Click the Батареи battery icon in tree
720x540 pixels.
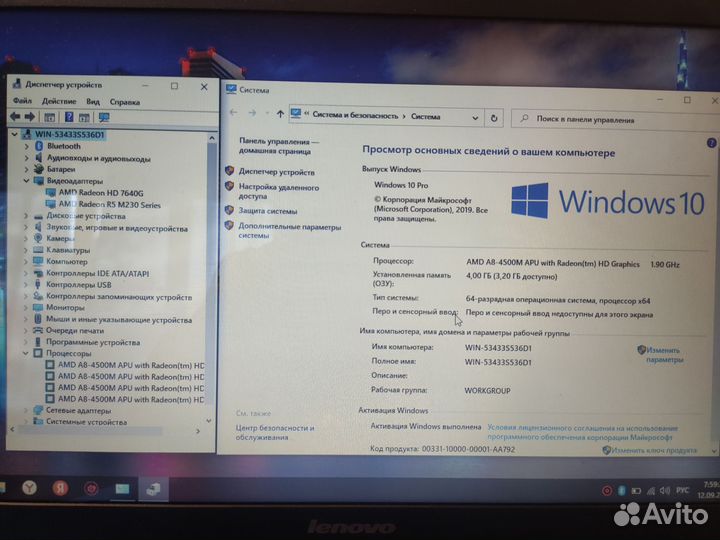pos(39,169)
